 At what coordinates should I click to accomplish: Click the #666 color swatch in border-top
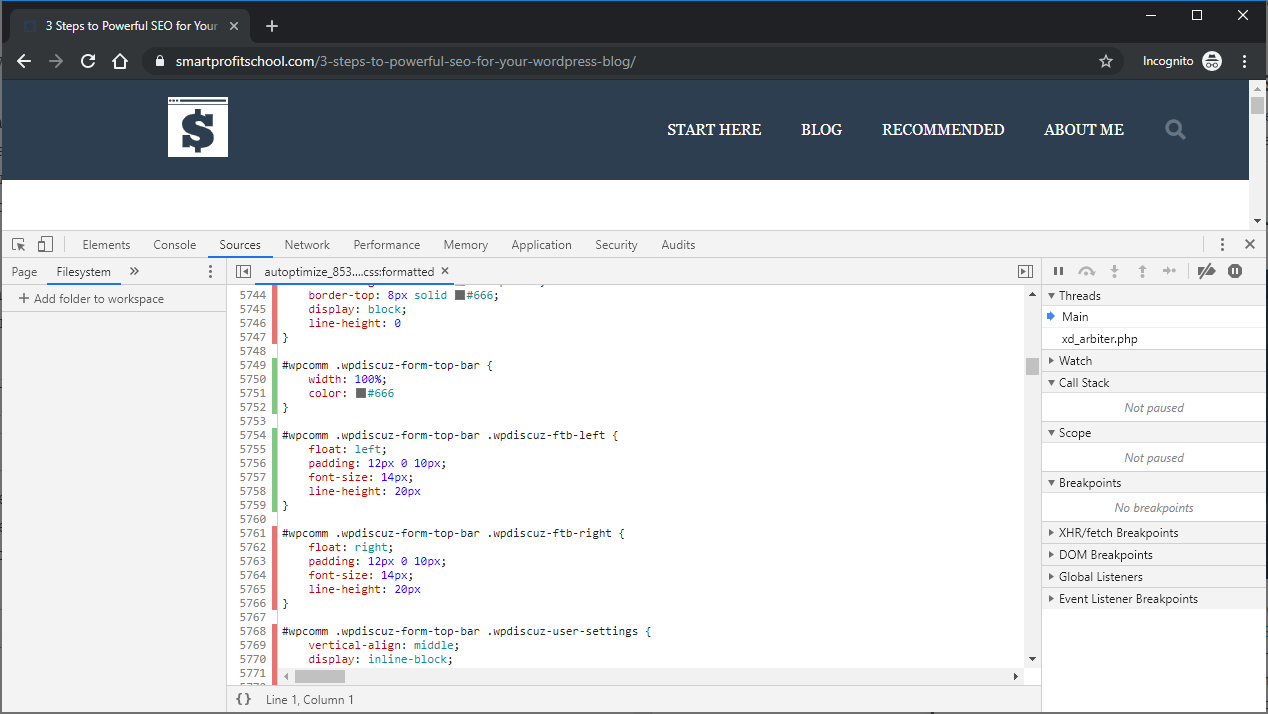460,296
